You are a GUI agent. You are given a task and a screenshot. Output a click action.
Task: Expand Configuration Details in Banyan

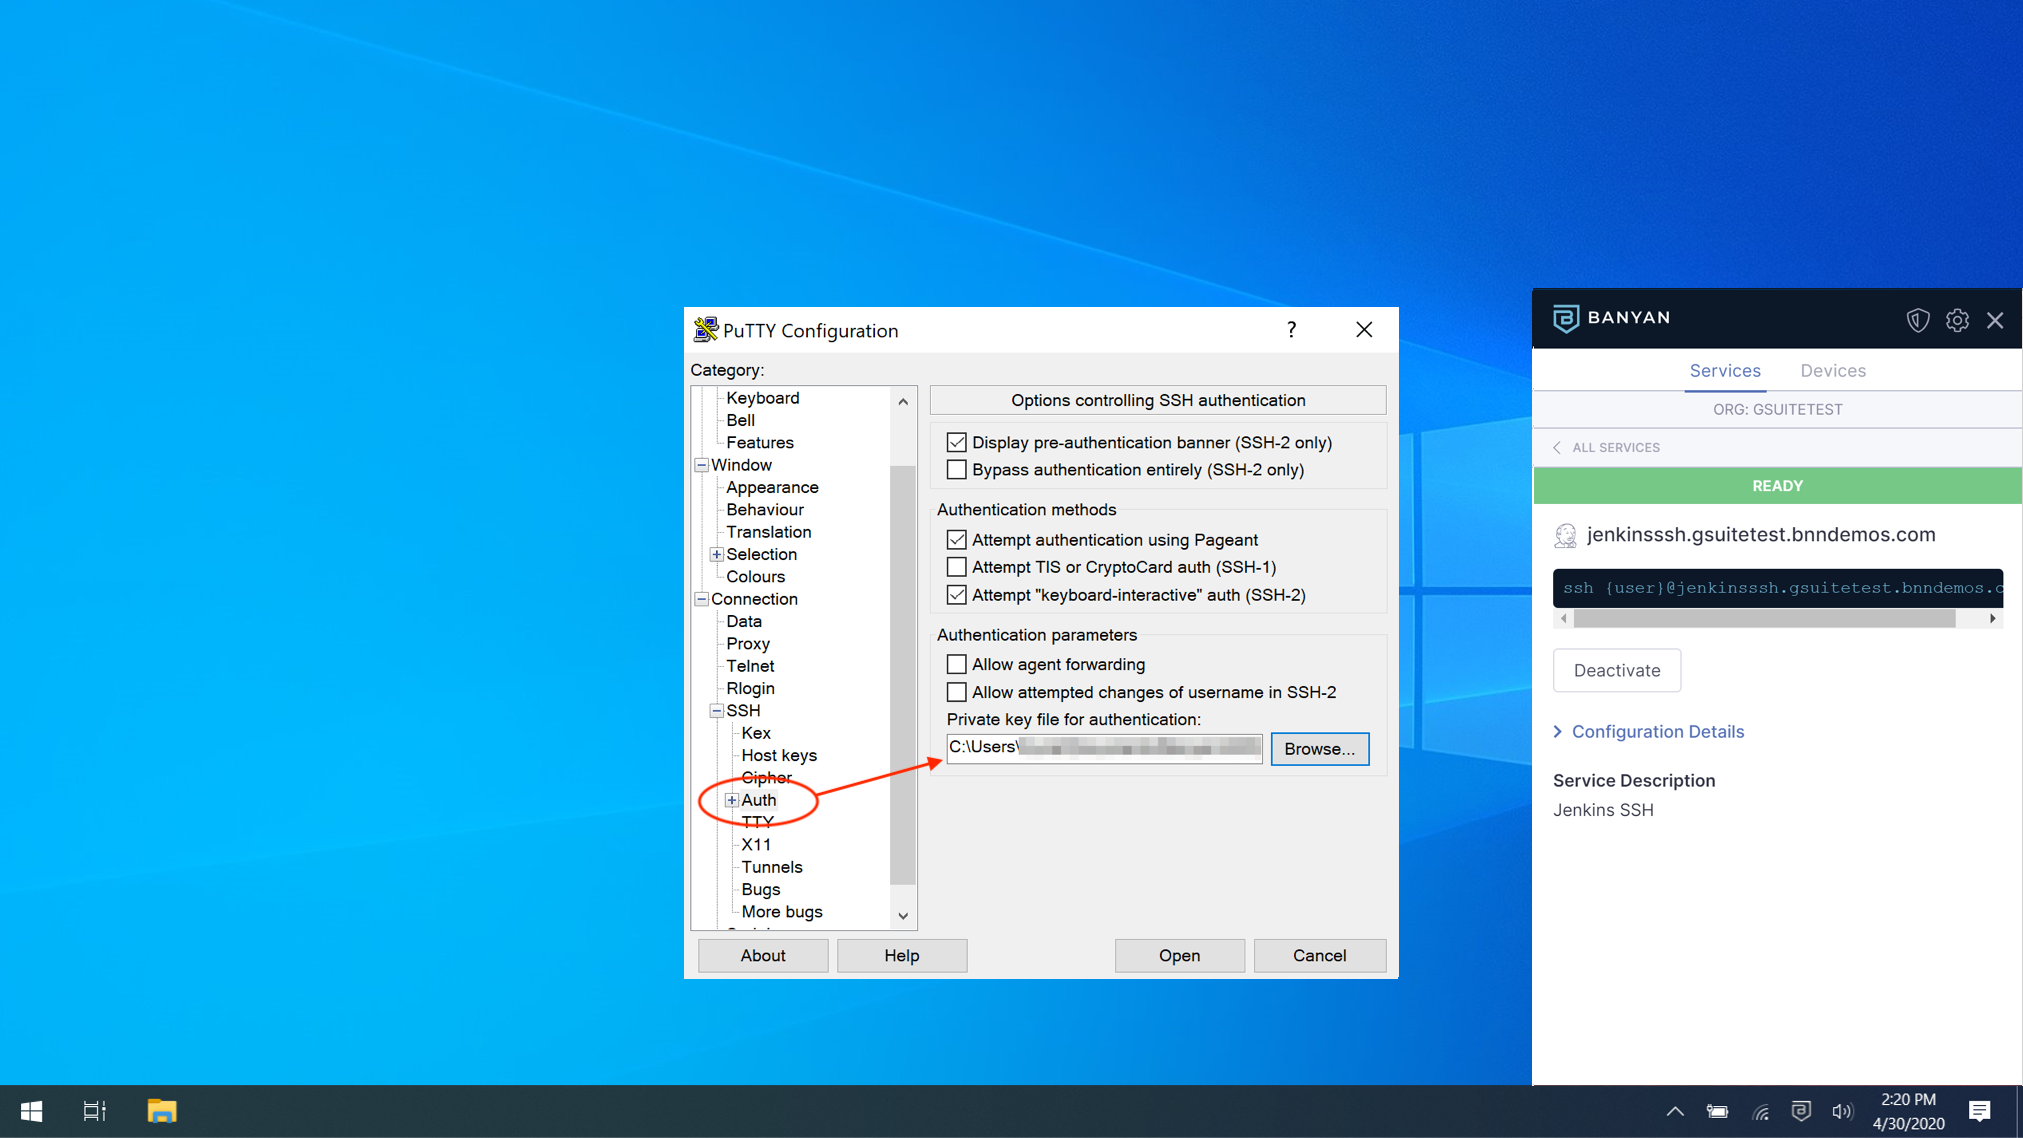[x=1648, y=732]
